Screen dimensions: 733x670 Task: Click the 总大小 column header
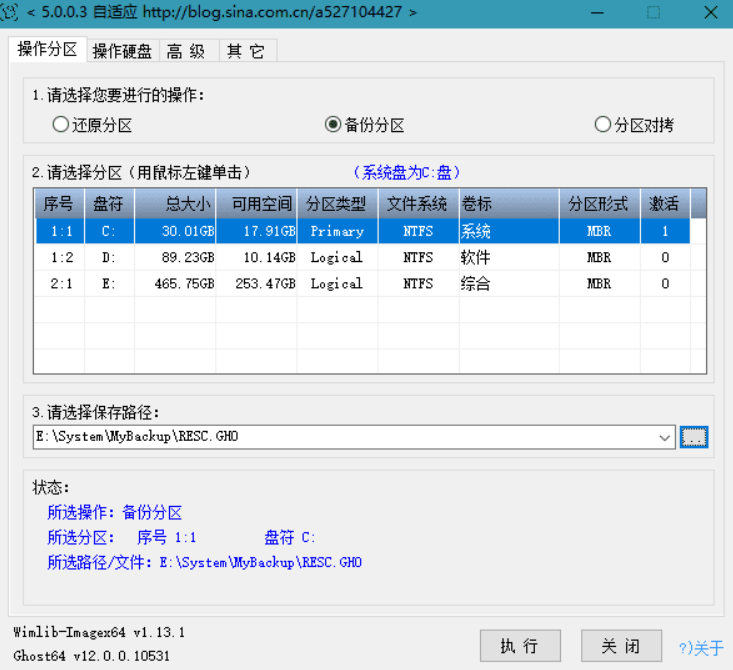coord(175,204)
